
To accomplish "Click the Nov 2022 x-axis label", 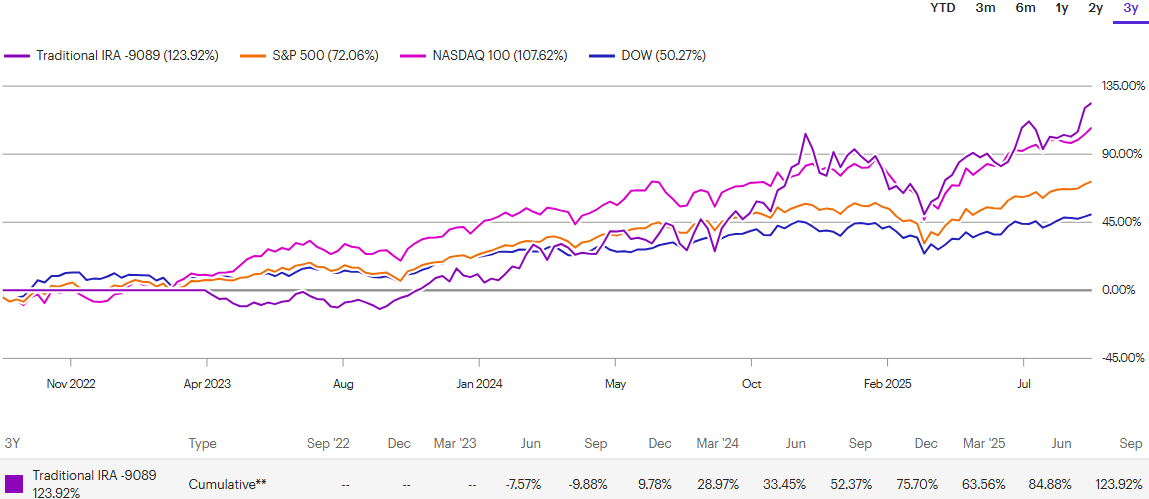I will 70,383.
